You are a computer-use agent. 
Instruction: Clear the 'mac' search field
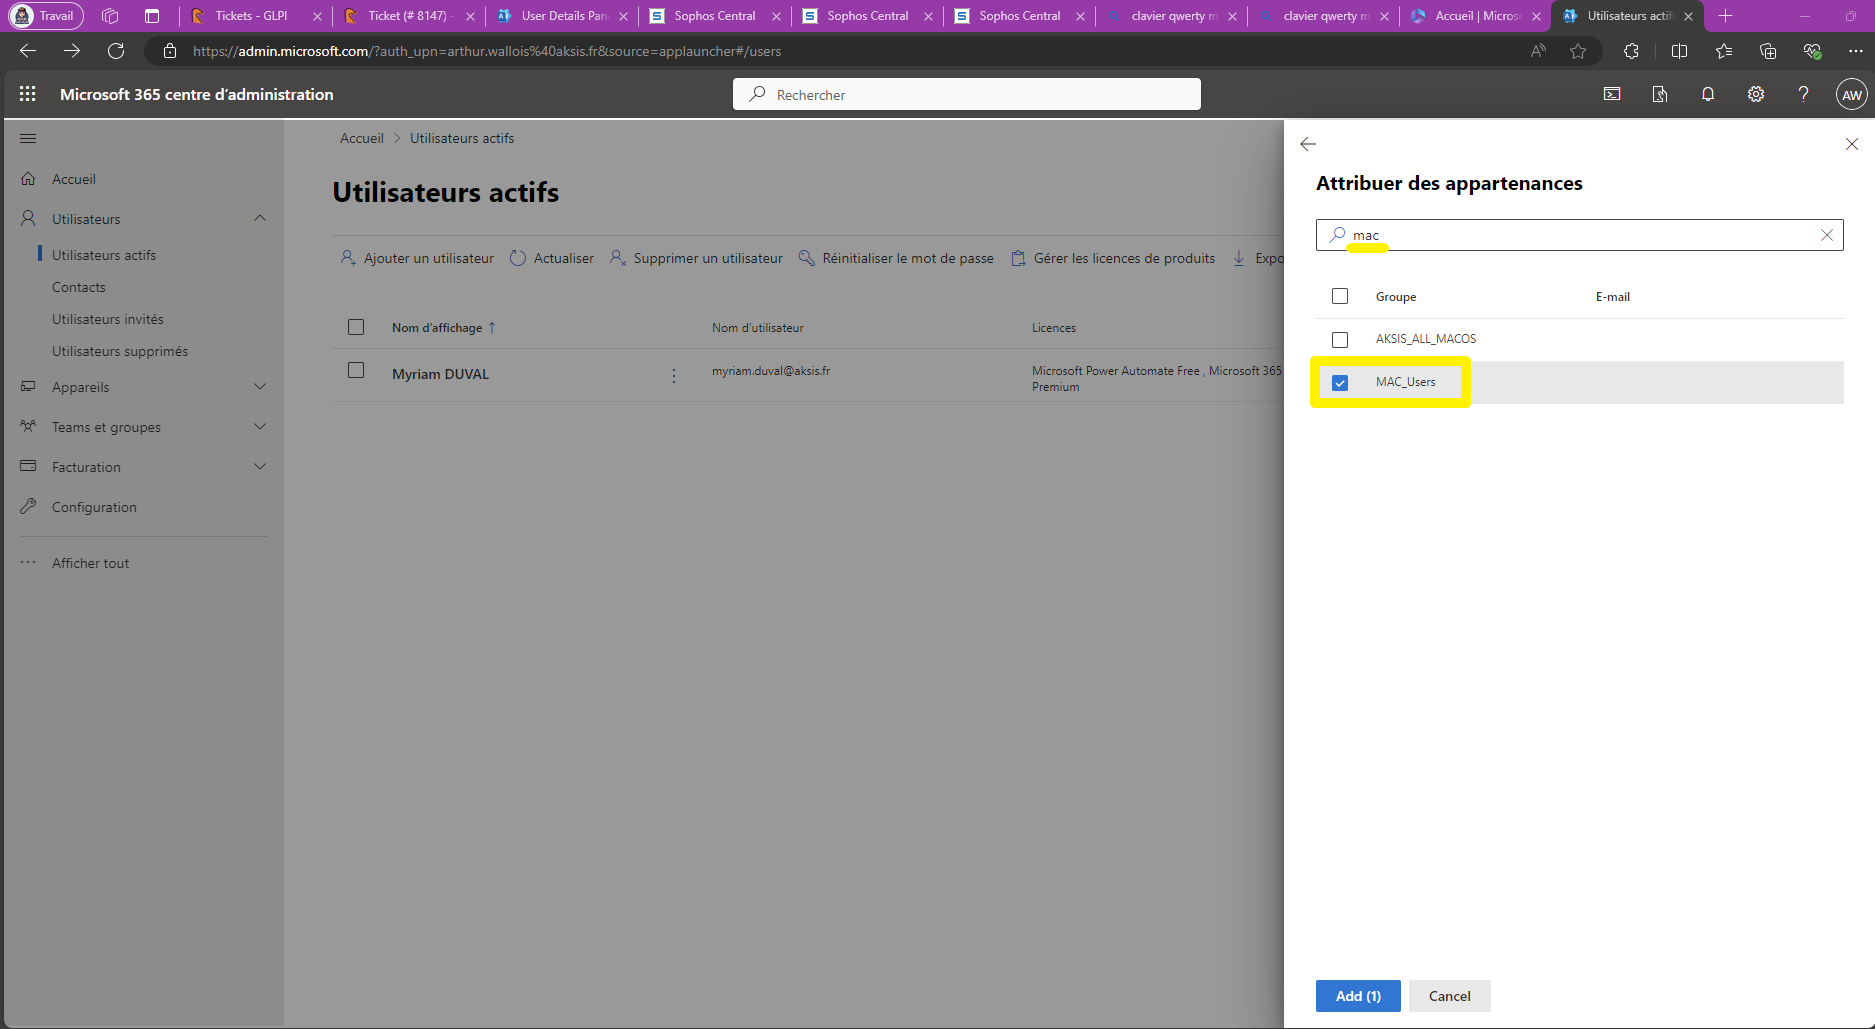pos(1827,235)
